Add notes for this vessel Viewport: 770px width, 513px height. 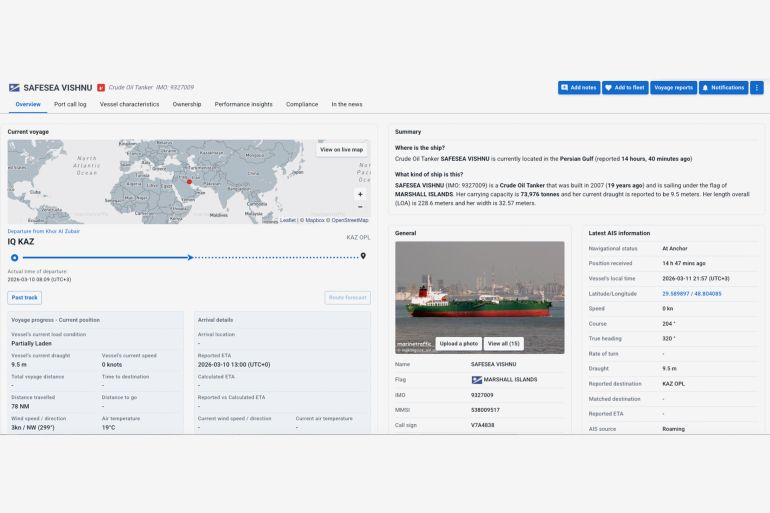[x=579, y=88]
